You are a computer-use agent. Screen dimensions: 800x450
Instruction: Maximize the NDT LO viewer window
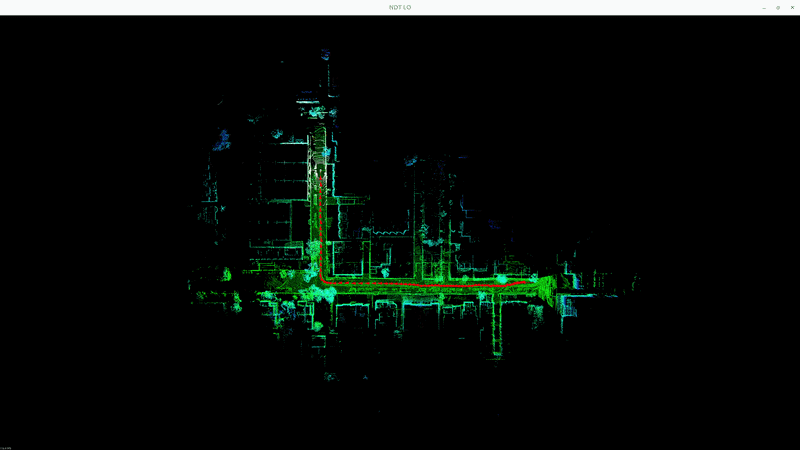click(778, 7)
